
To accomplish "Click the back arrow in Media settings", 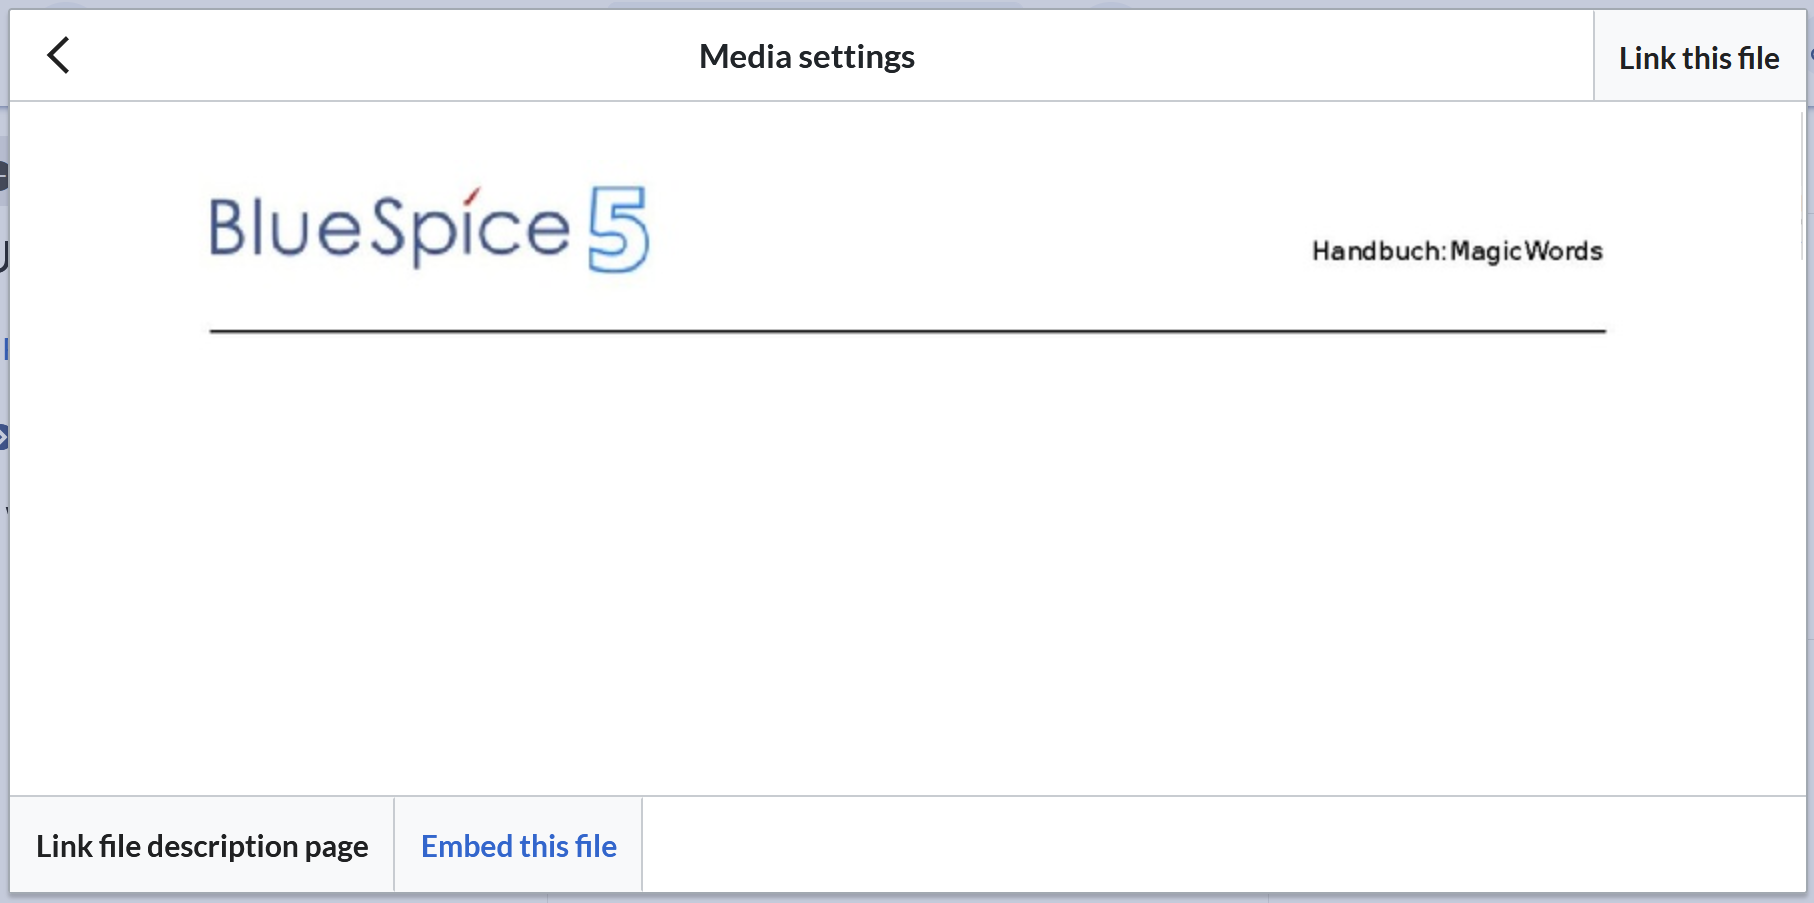I will [x=59, y=56].
